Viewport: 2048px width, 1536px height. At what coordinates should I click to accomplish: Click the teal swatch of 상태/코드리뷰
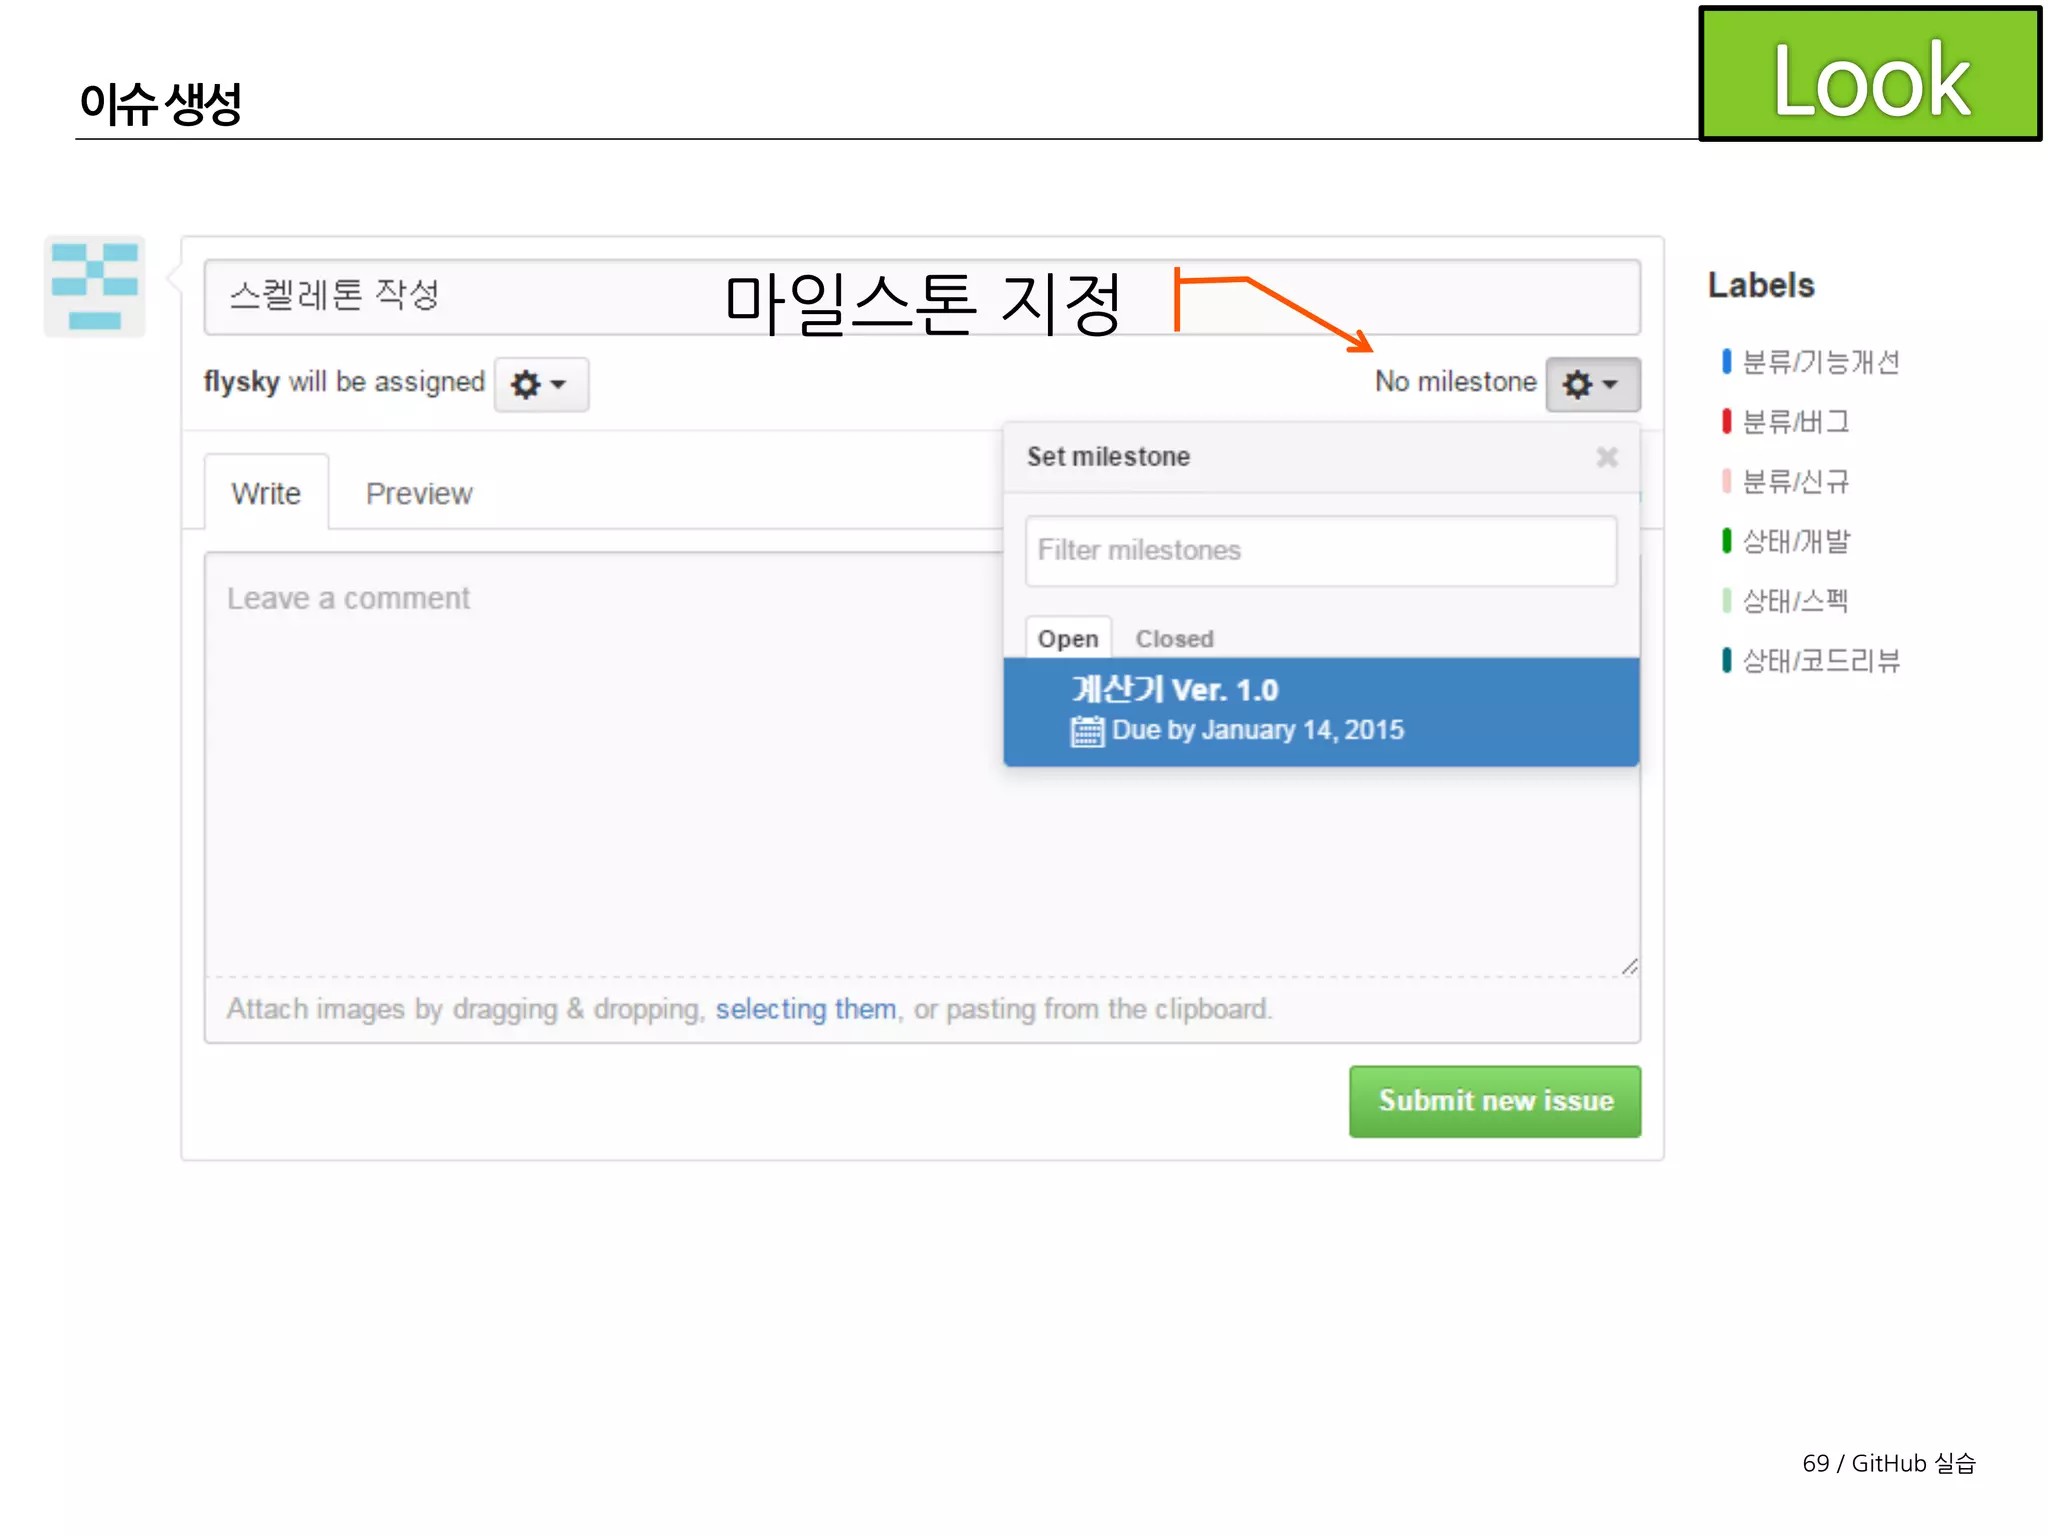point(1726,660)
